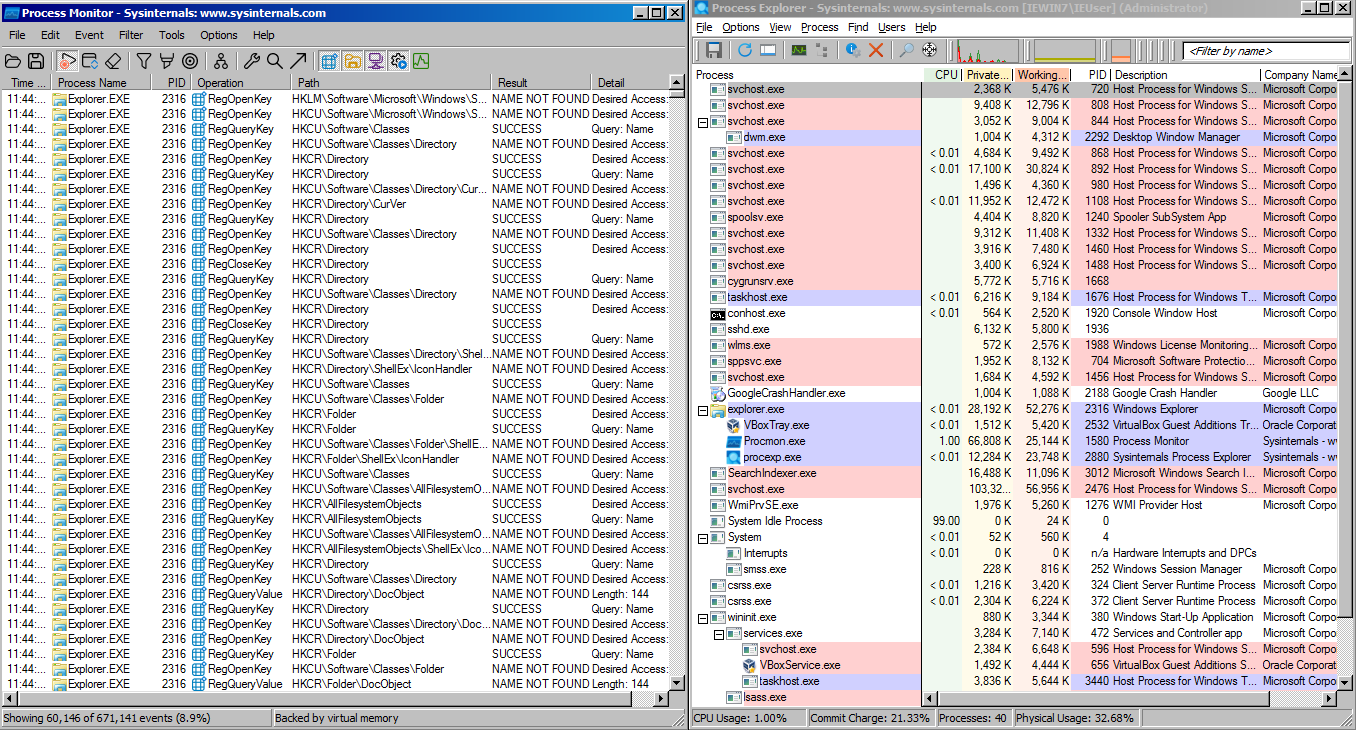Collapse the explorer.exe process tree node
Viewport: 1356px width, 730px height.
702,410
